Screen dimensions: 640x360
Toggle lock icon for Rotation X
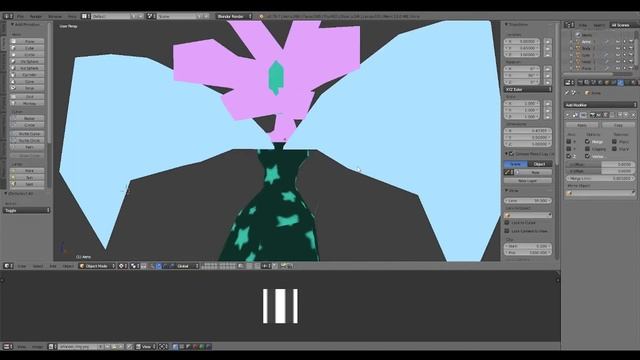[x=548, y=69]
